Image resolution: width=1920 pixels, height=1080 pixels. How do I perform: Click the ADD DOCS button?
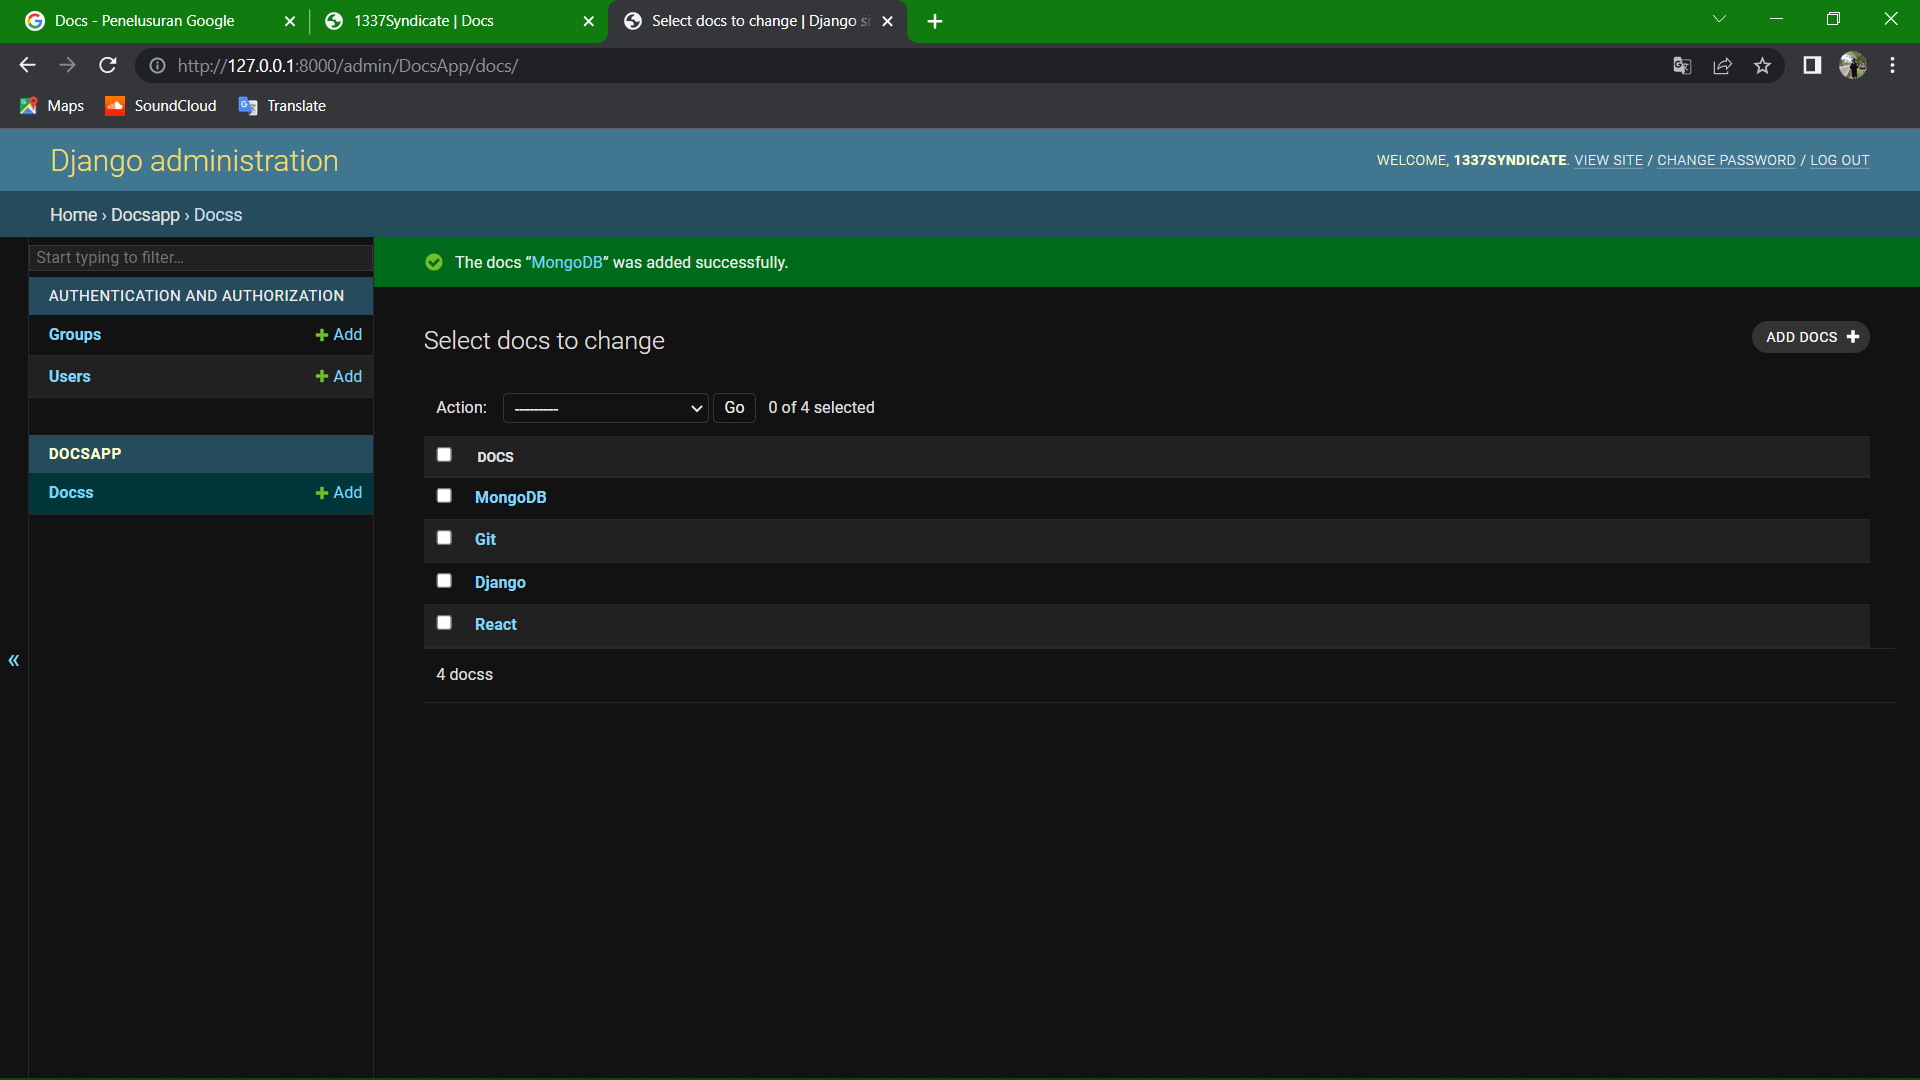pyautogui.click(x=1810, y=337)
